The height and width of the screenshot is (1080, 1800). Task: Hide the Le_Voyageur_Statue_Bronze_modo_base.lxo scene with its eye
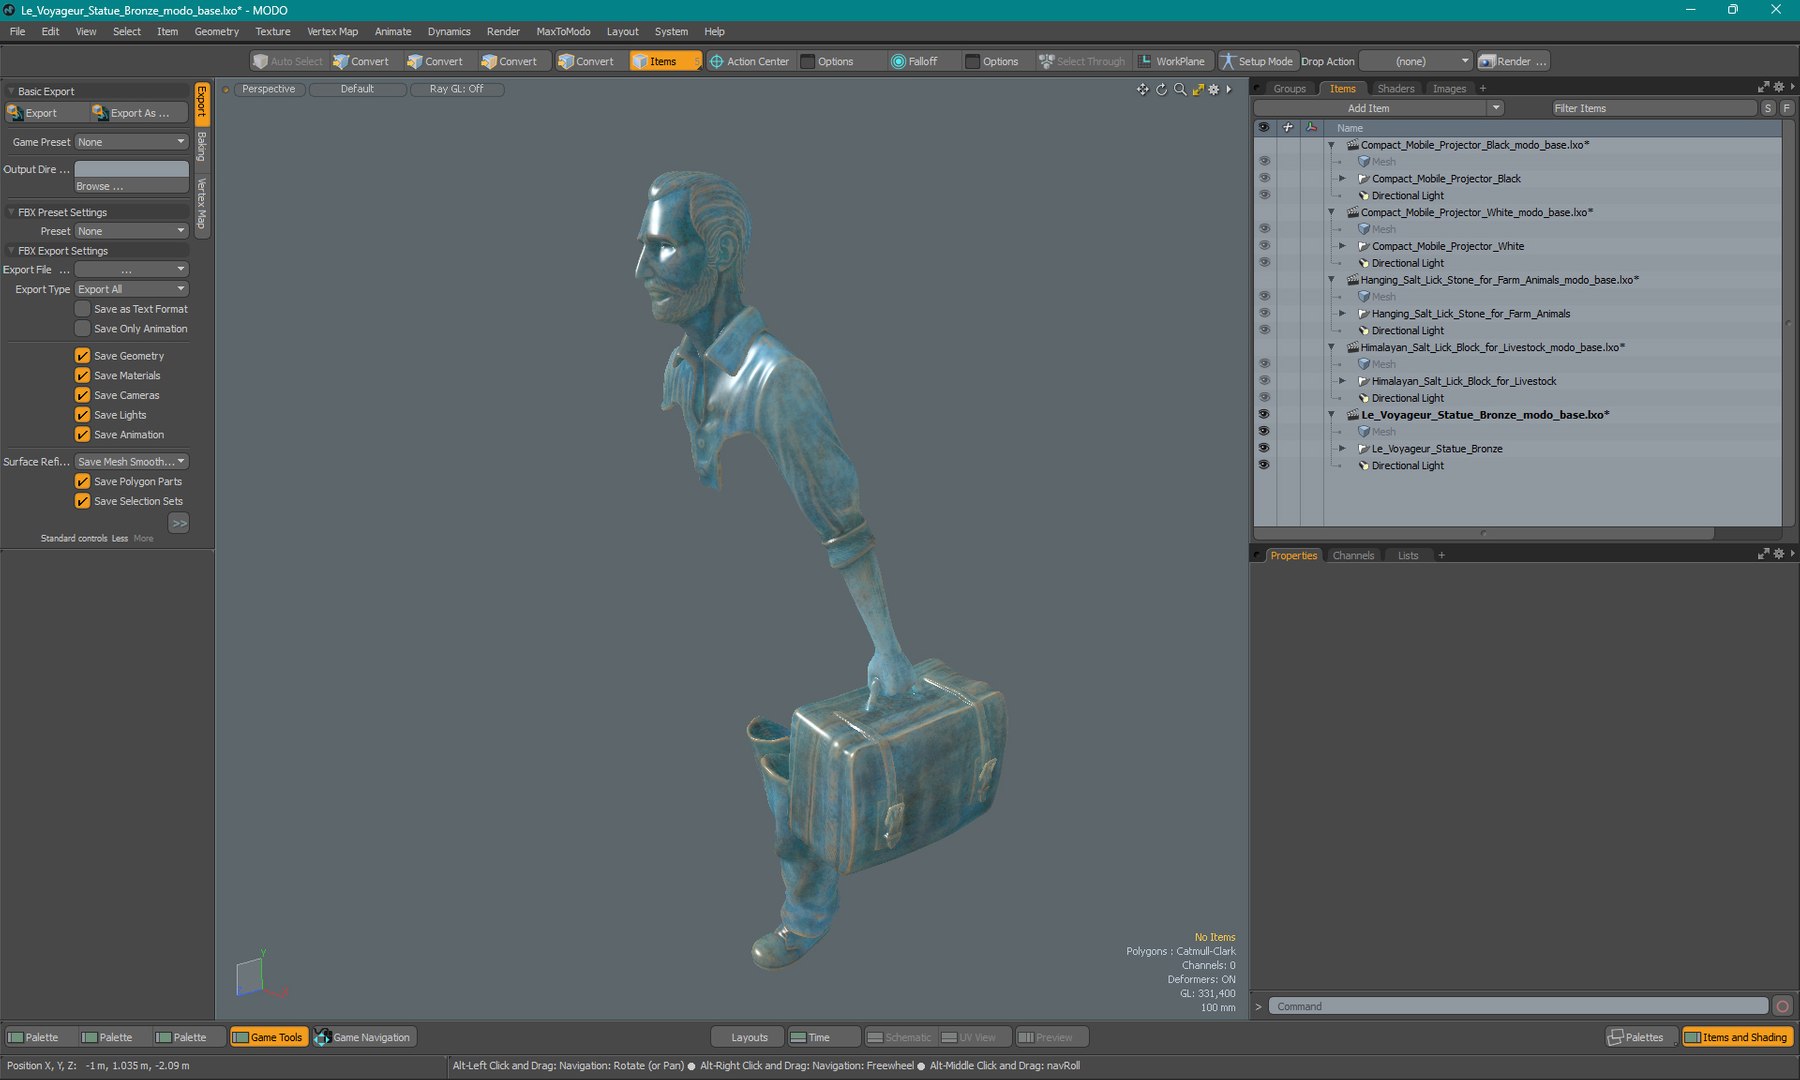click(1264, 415)
